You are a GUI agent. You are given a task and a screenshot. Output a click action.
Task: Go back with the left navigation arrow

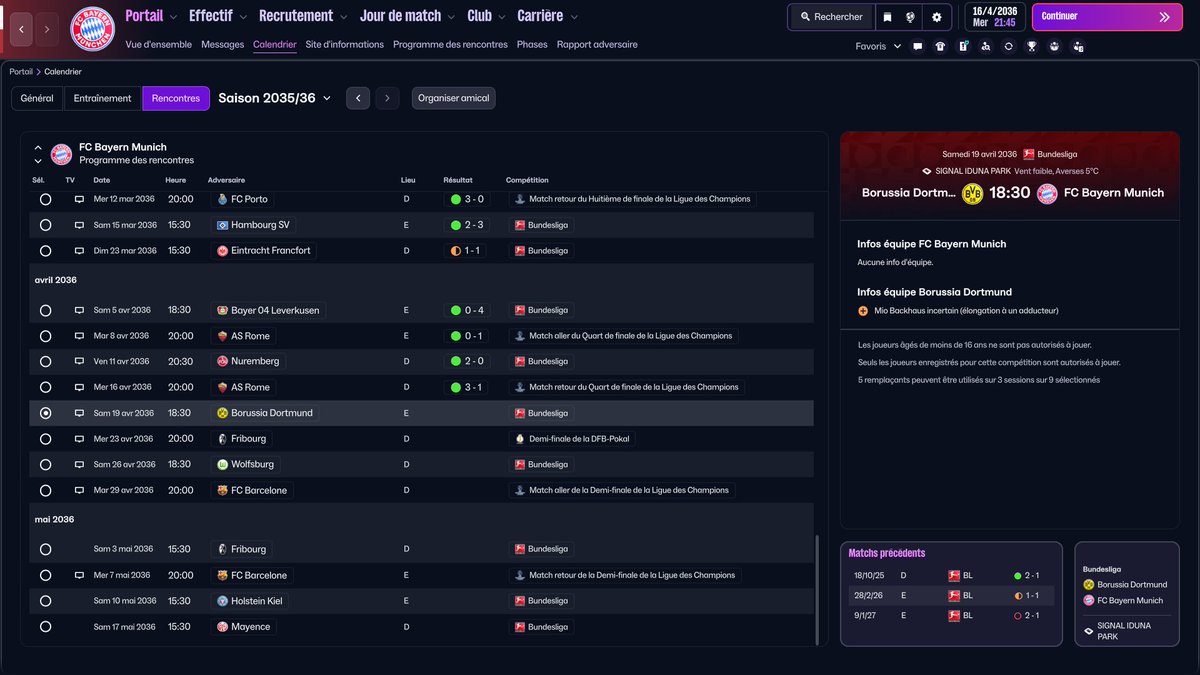pyautogui.click(x=22, y=30)
